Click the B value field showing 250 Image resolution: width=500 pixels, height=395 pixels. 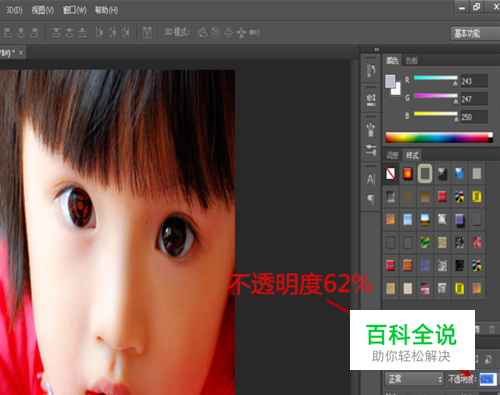point(474,117)
